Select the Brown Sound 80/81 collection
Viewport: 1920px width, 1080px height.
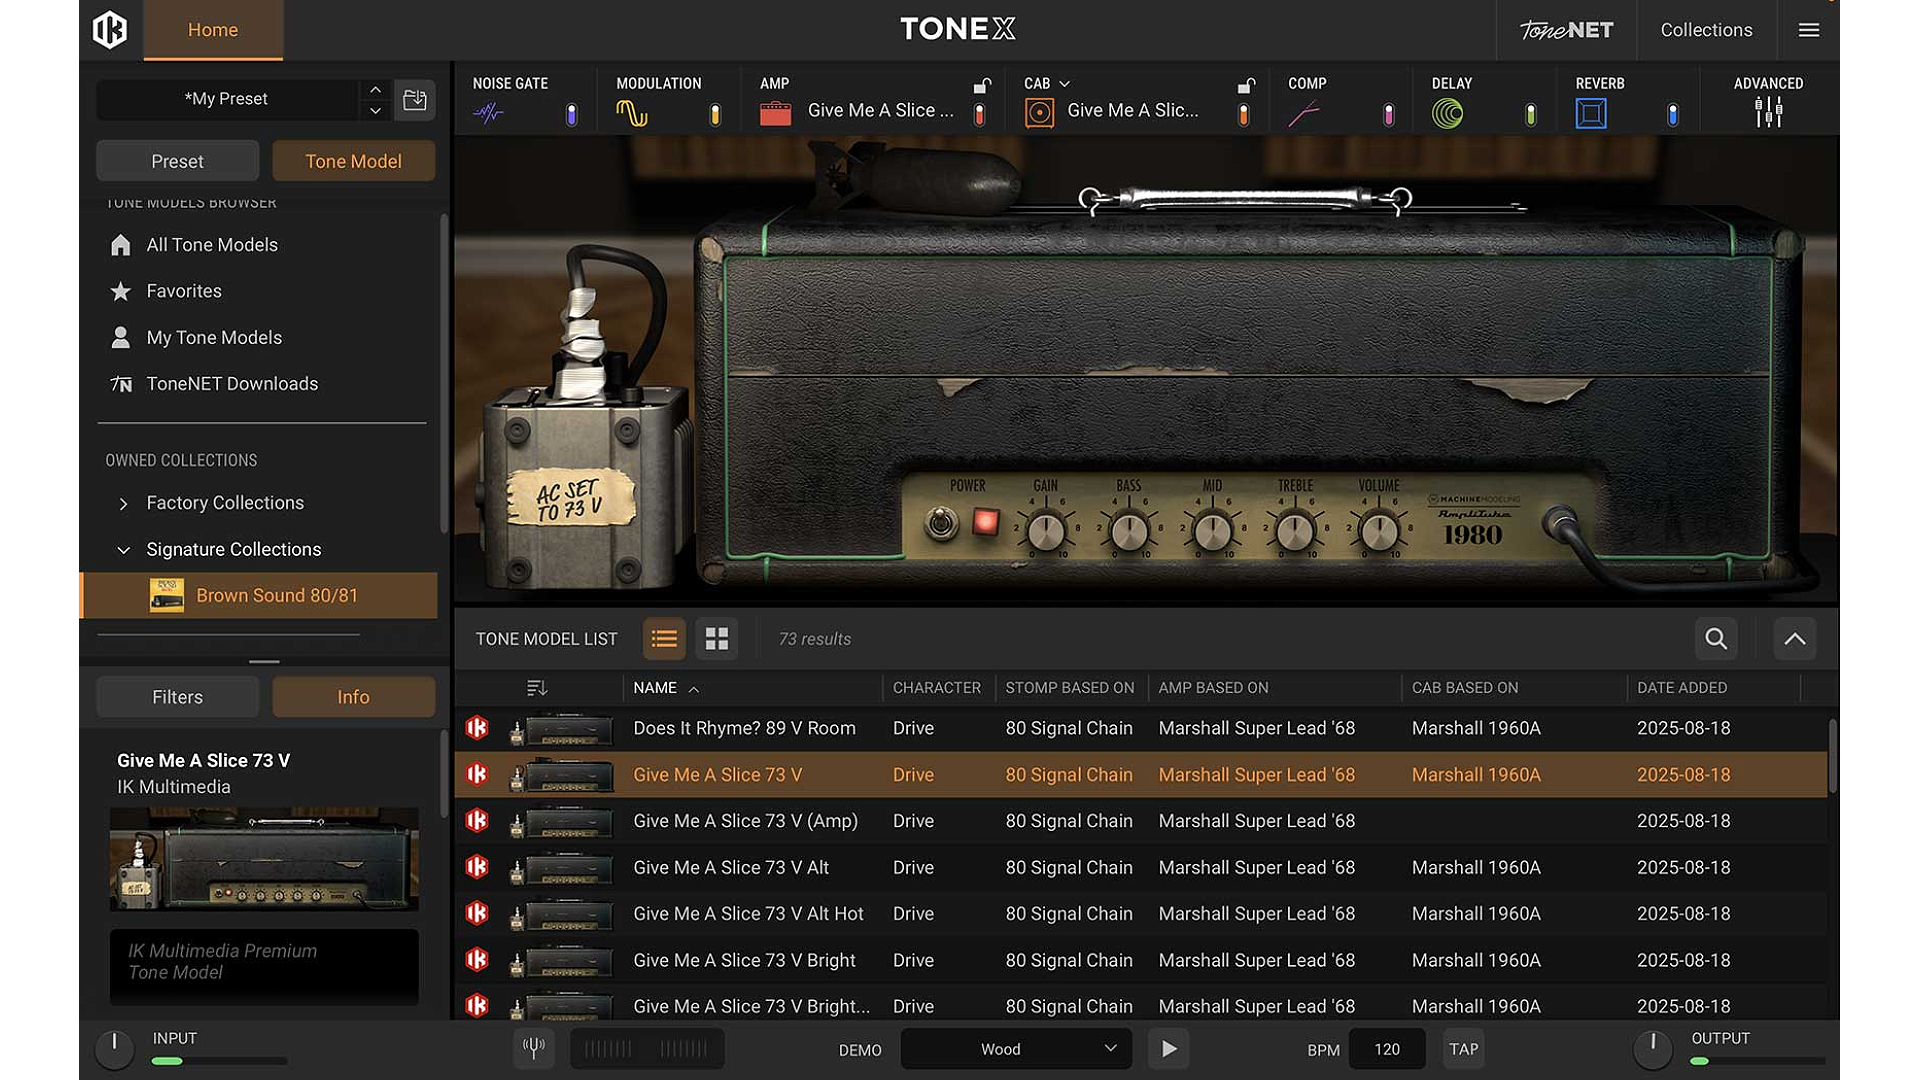coord(260,595)
